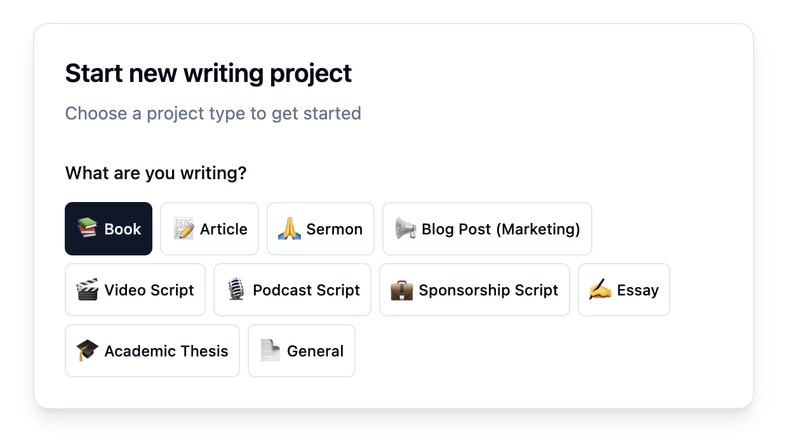Select the Academic Thesis label
Viewport: 800px width, 446px height.
point(166,351)
